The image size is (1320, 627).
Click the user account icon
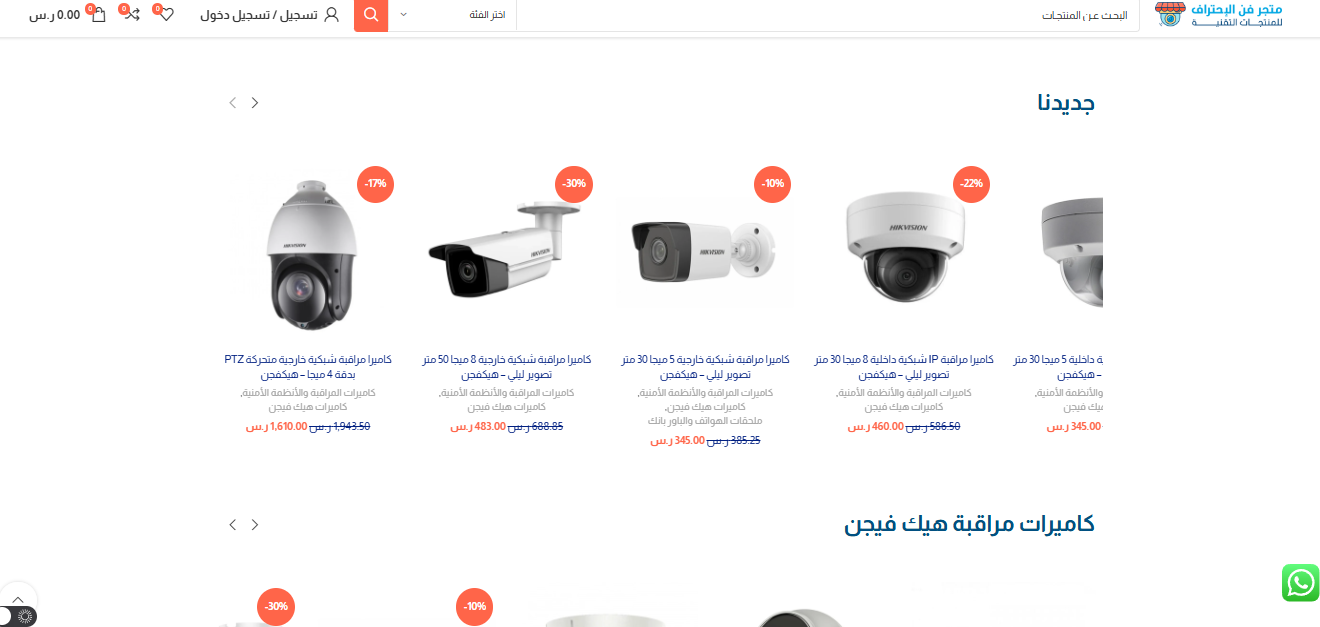point(332,15)
